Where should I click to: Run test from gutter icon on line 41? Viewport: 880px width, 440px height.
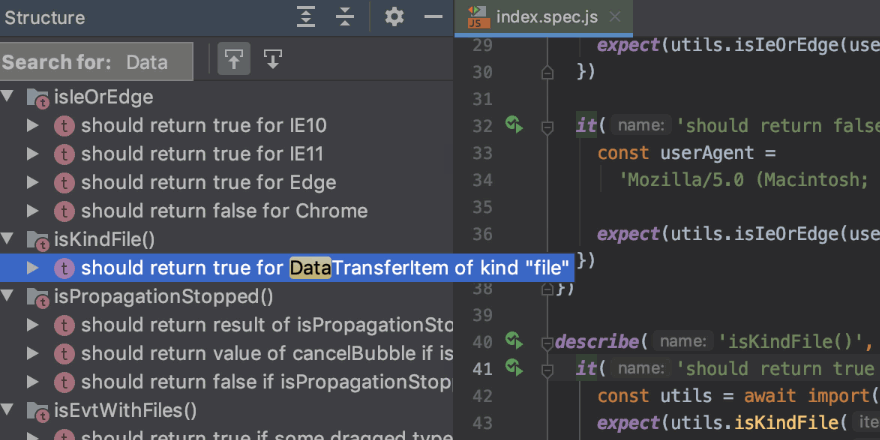514,368
